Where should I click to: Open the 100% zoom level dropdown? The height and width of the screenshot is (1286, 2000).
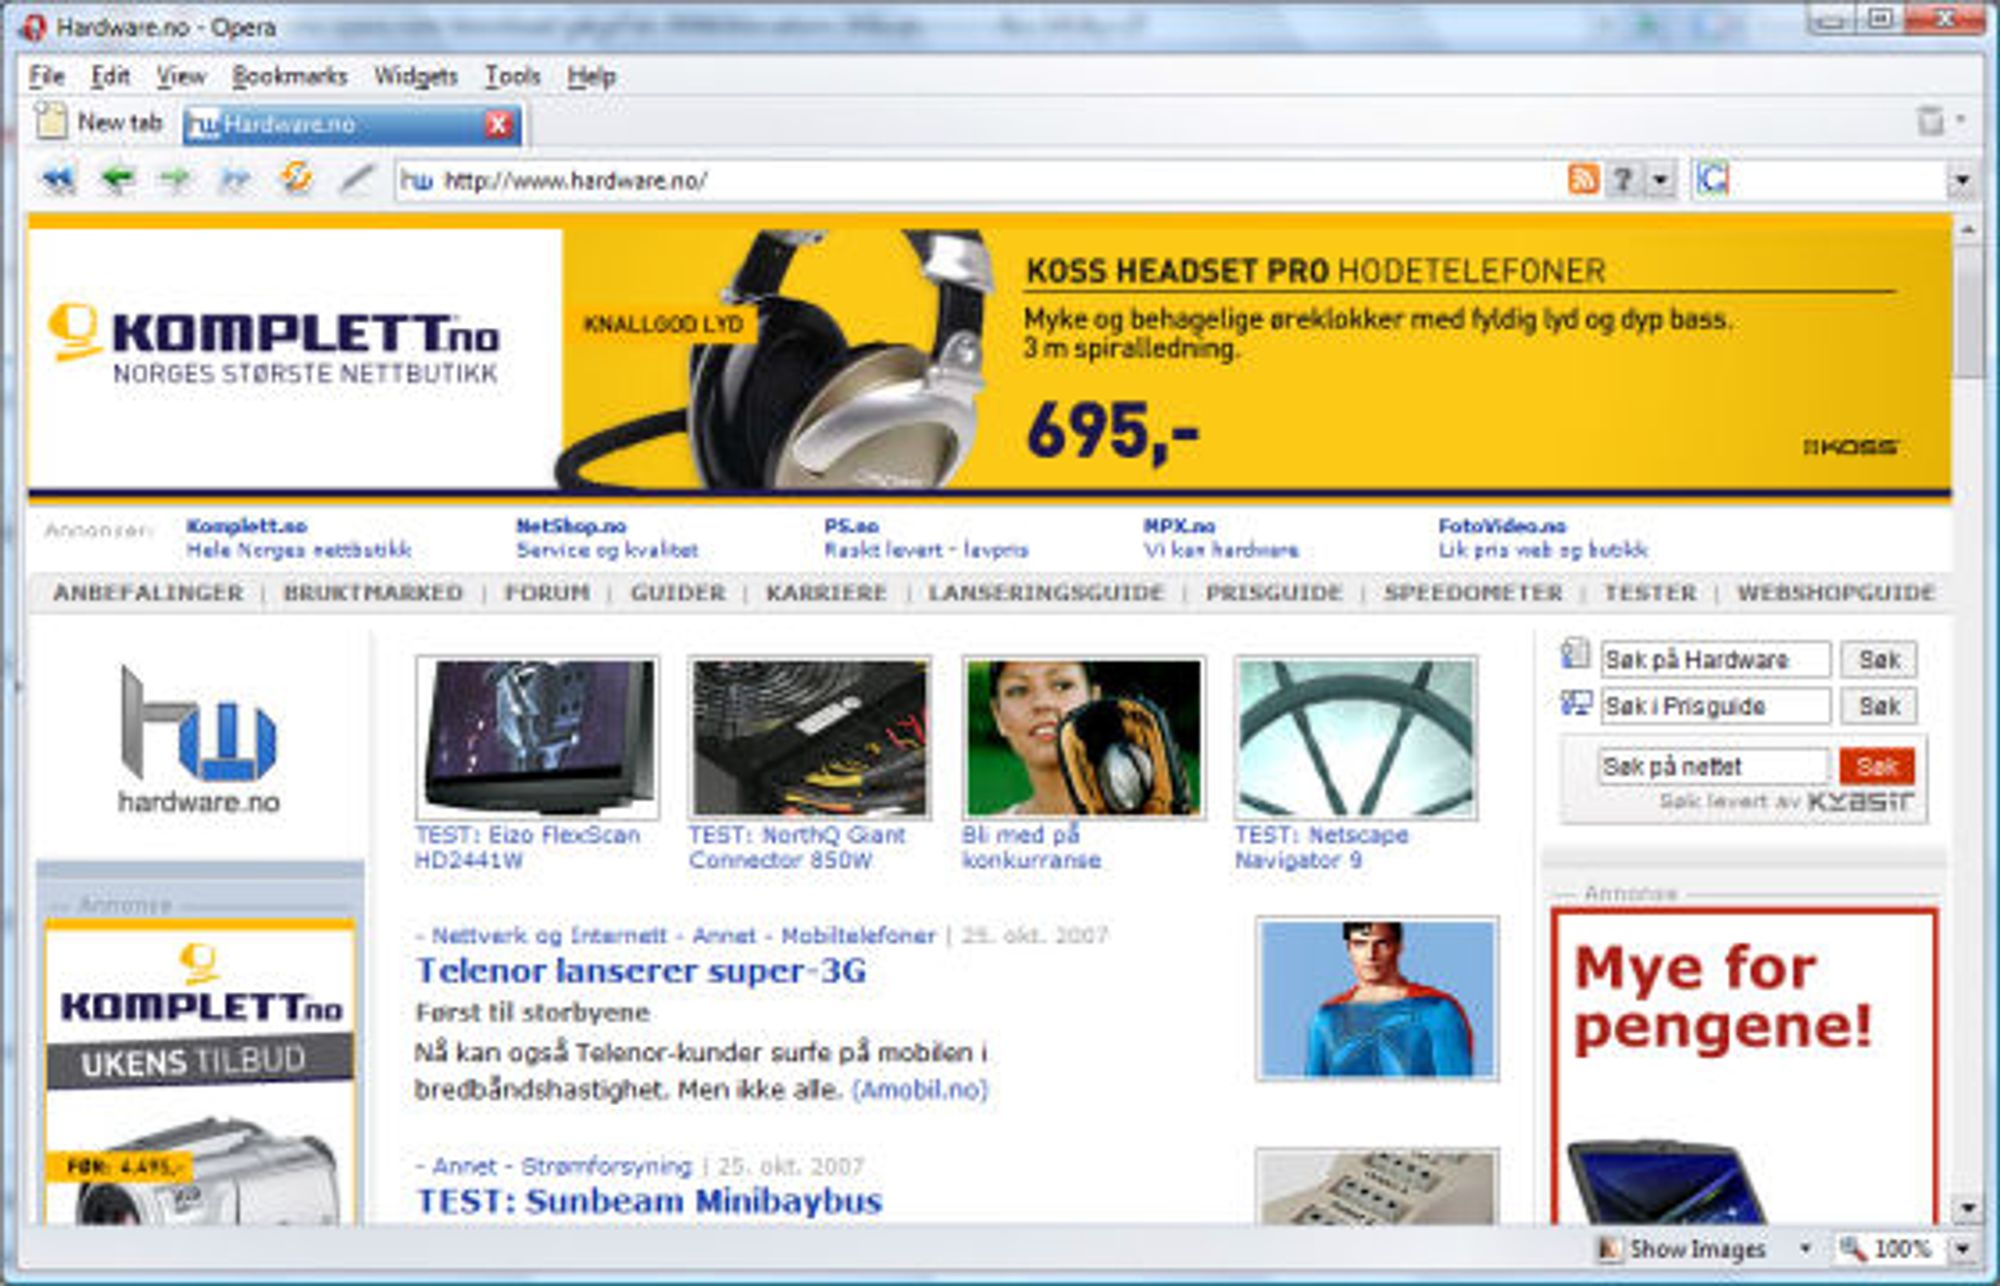click(x=1962, y=1249)
